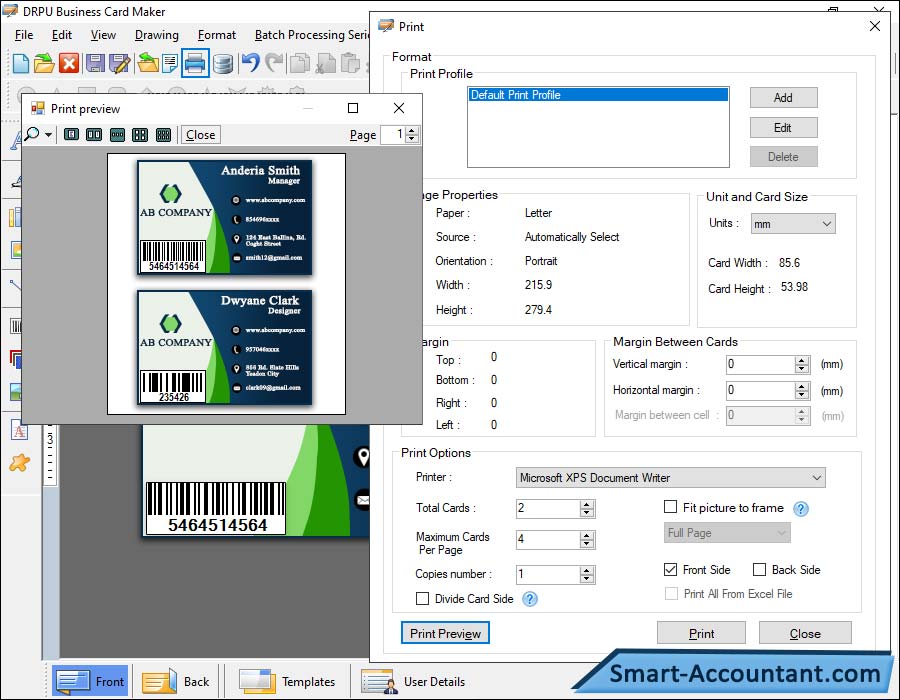The image size is (900, 700).
Task: Click the Dwyane Clark card in preview
Action: pos(224,348)
